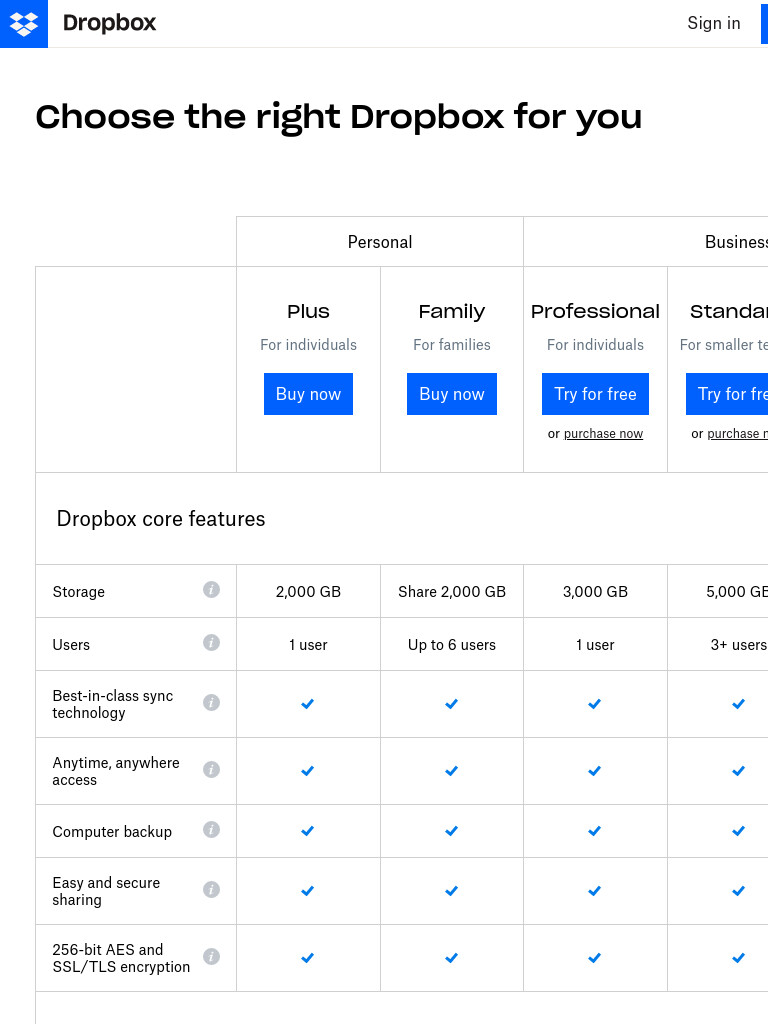768x1024 pixels.
Task: Click the Storage row label
Action: [78, 592]
